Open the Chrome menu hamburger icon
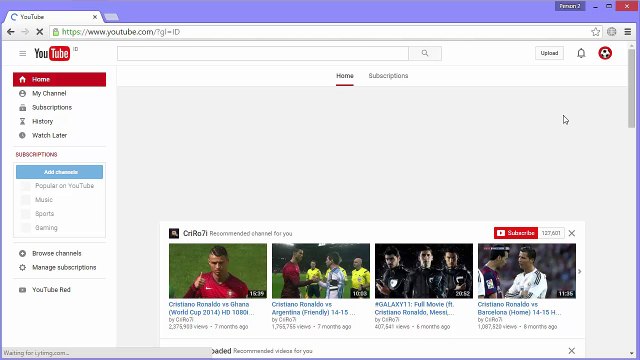This screenshot has width=640, height=360. 628,32
